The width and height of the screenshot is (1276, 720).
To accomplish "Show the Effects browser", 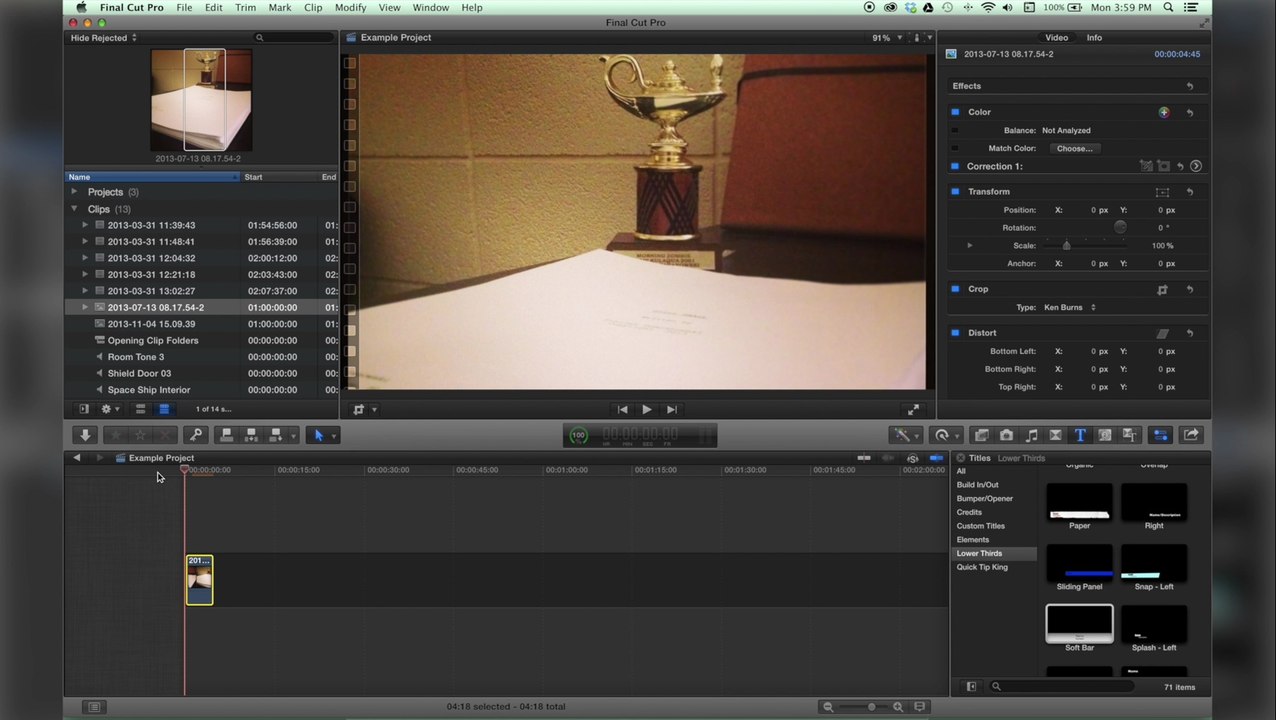I will [x=982, y=435].
